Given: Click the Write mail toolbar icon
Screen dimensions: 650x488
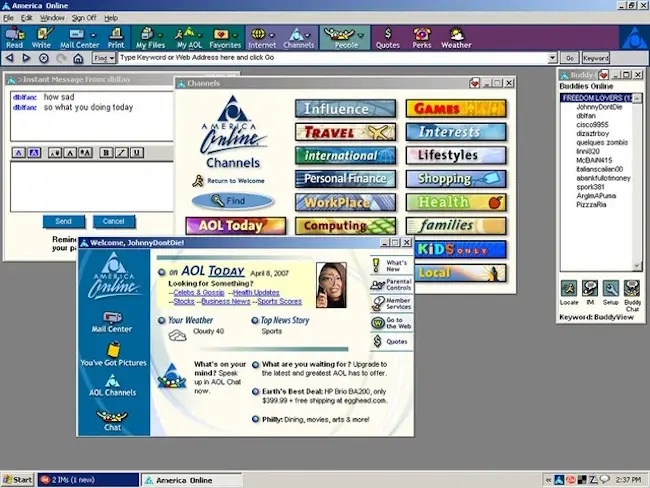Looking at the screenshot, I should pyautogui.click(x=41, y=38).
